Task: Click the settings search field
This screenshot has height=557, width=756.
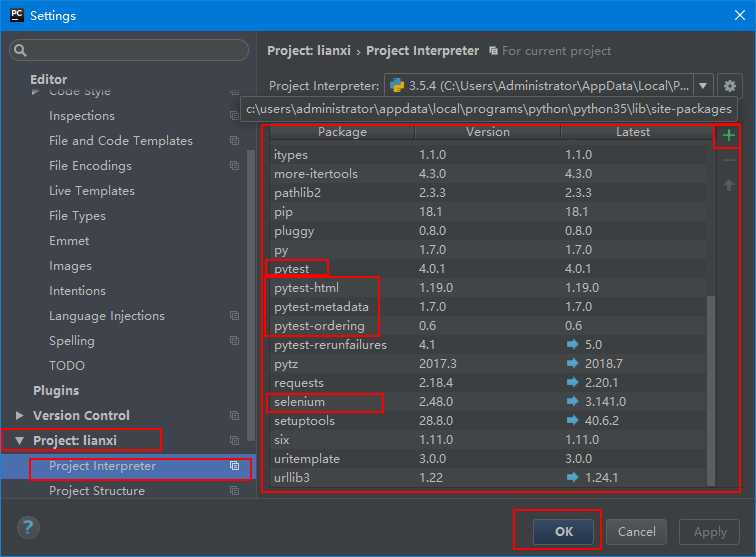Action: 129,50
